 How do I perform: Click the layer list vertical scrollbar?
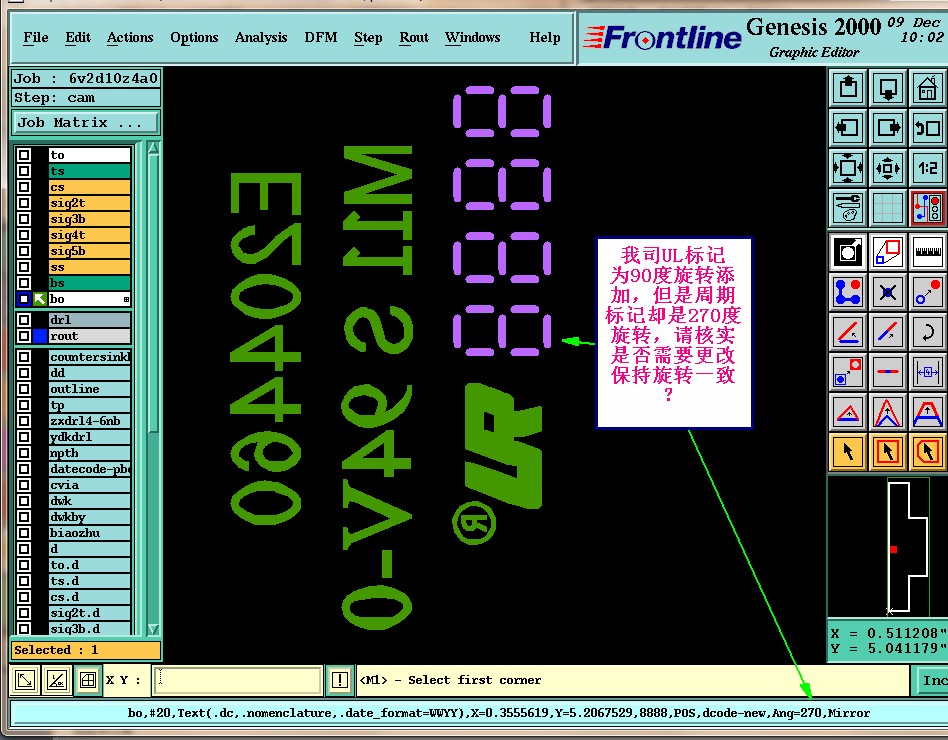pos(154,293)
